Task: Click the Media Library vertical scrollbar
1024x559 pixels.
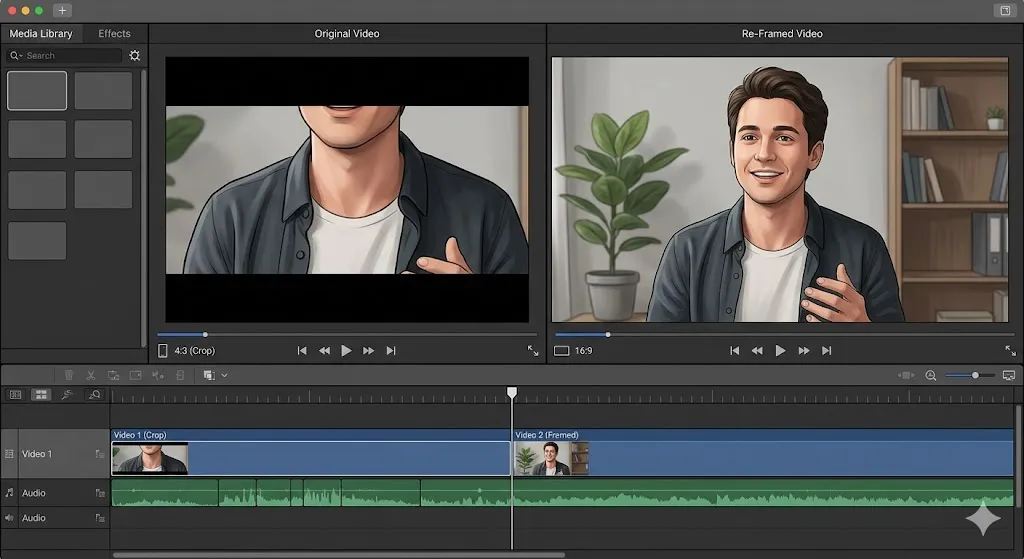Action: click(144, 208)
